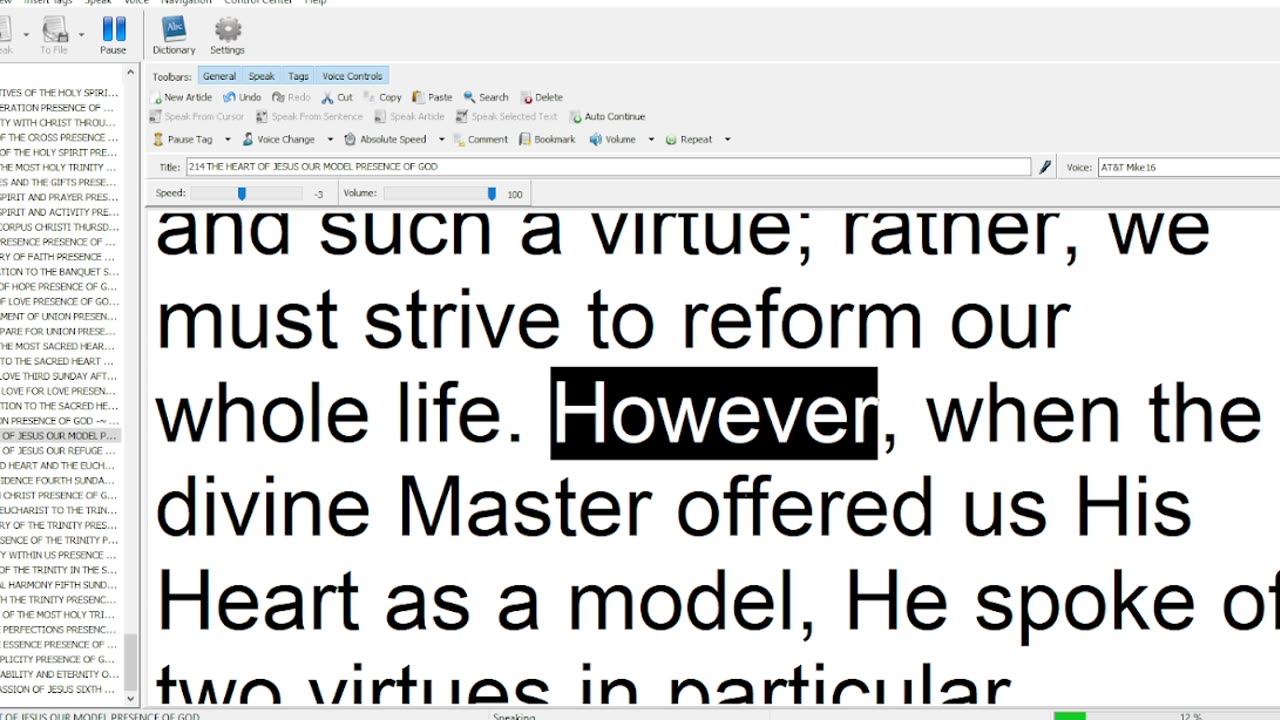Click the Undo button

242,97
